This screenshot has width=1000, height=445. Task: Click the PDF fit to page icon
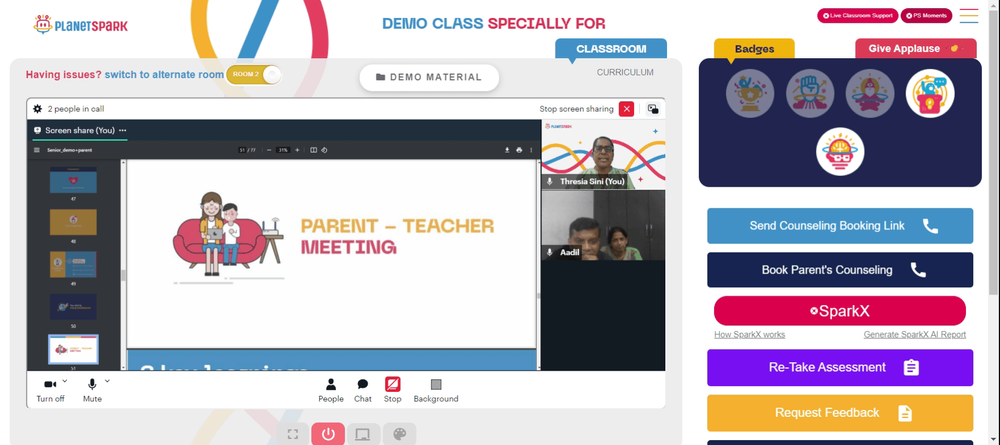(x=313, y=150)
